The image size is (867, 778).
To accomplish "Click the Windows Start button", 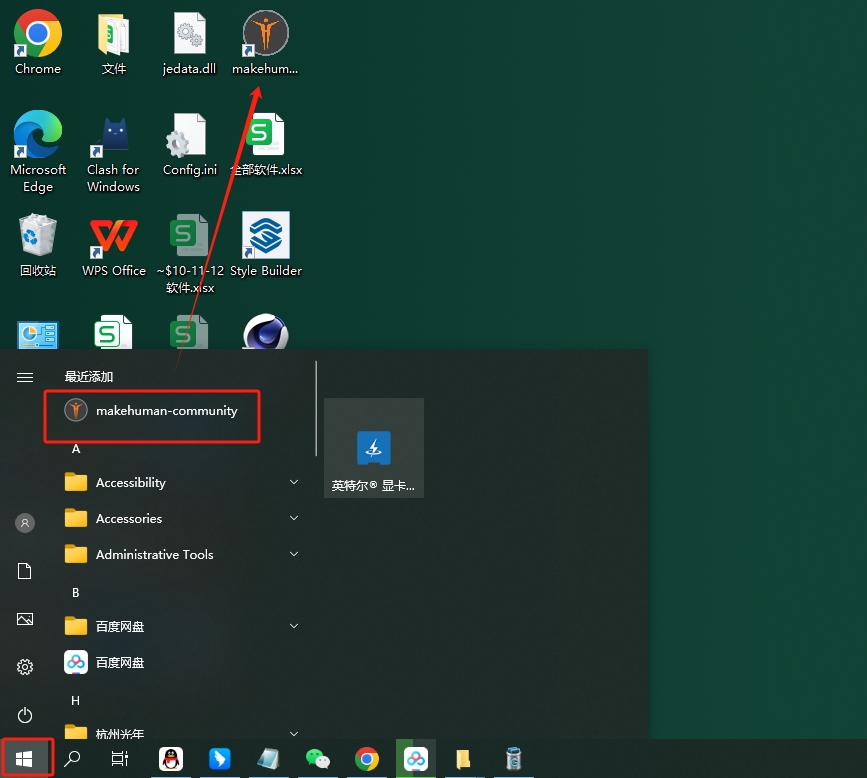I will [24, 759].
